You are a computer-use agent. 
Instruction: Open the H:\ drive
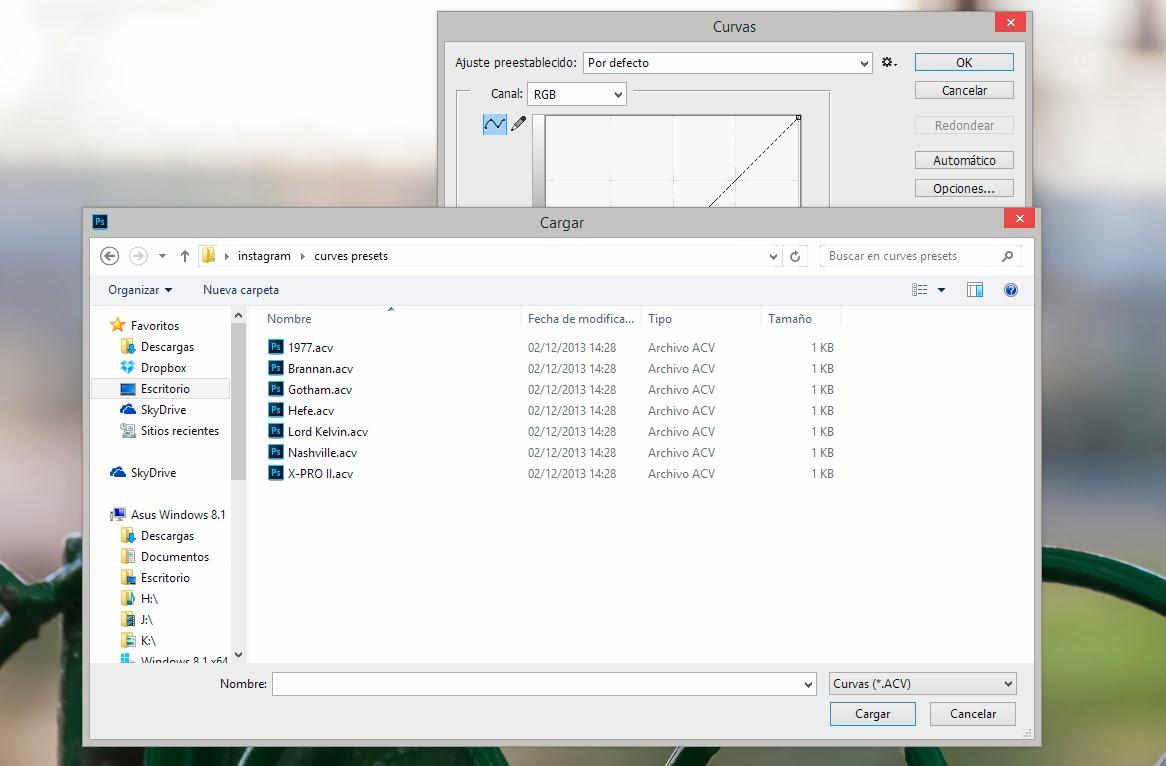pos(139,599)
